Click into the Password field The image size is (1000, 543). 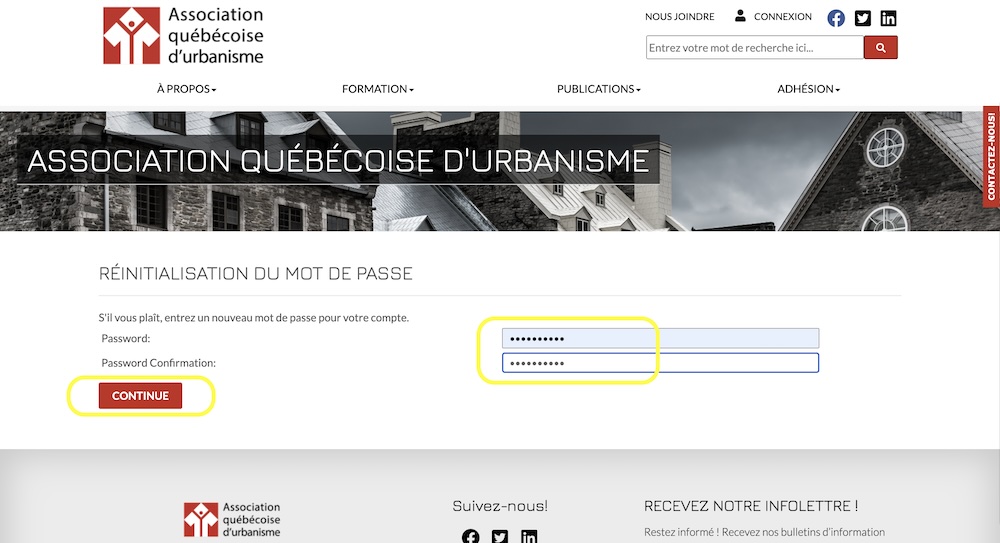[660, 338]
